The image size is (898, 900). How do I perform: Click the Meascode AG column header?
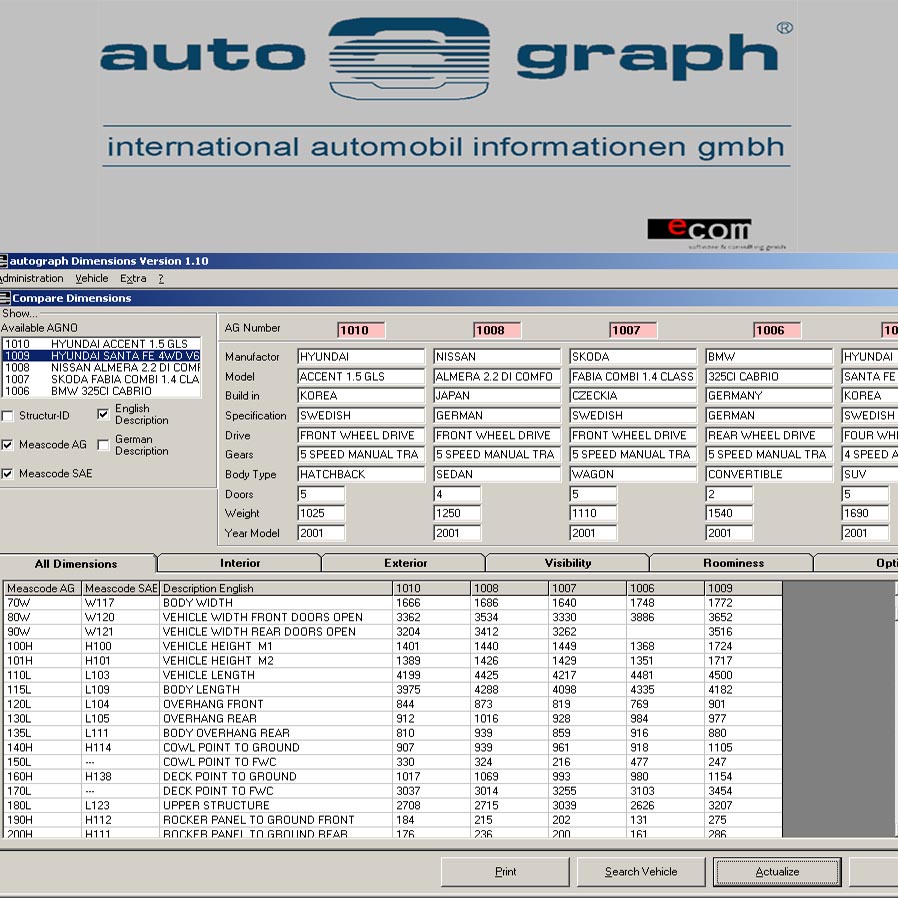[x=42, y=588]
